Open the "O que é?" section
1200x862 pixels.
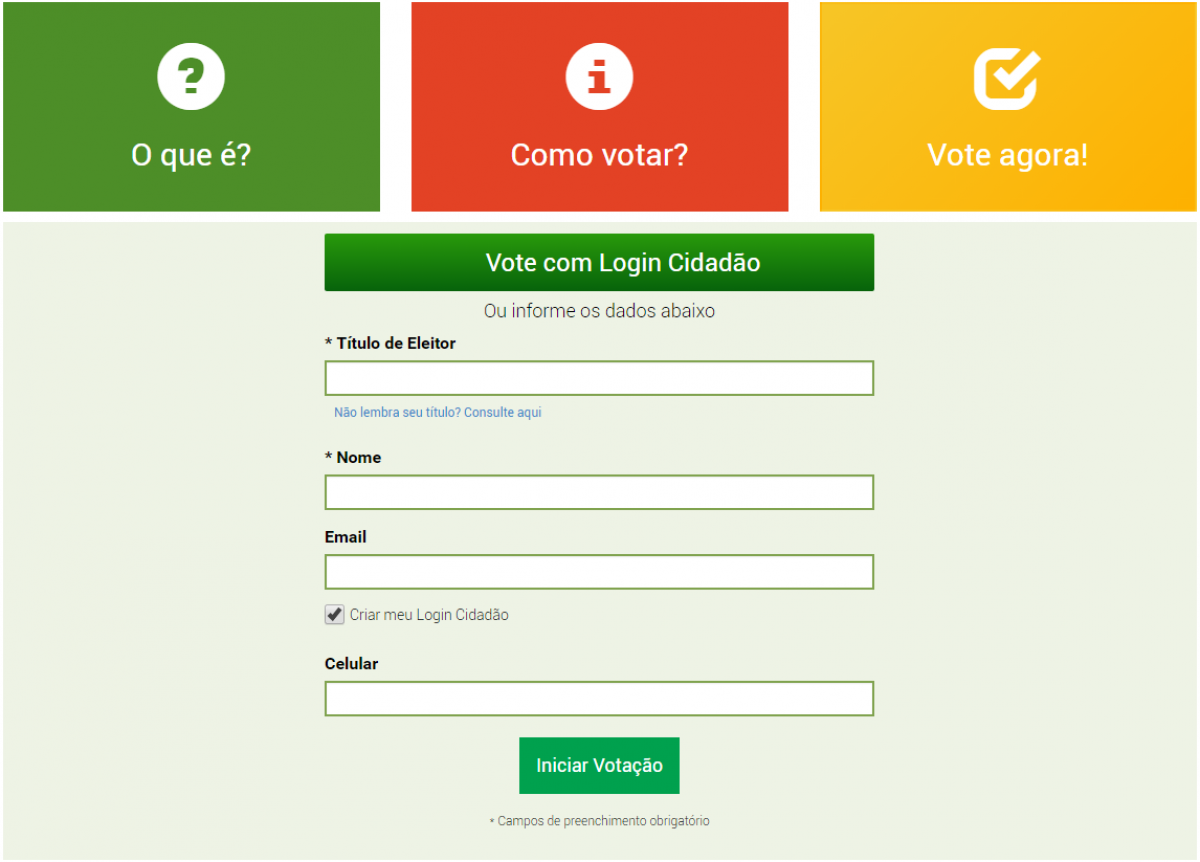coord(191,155)
